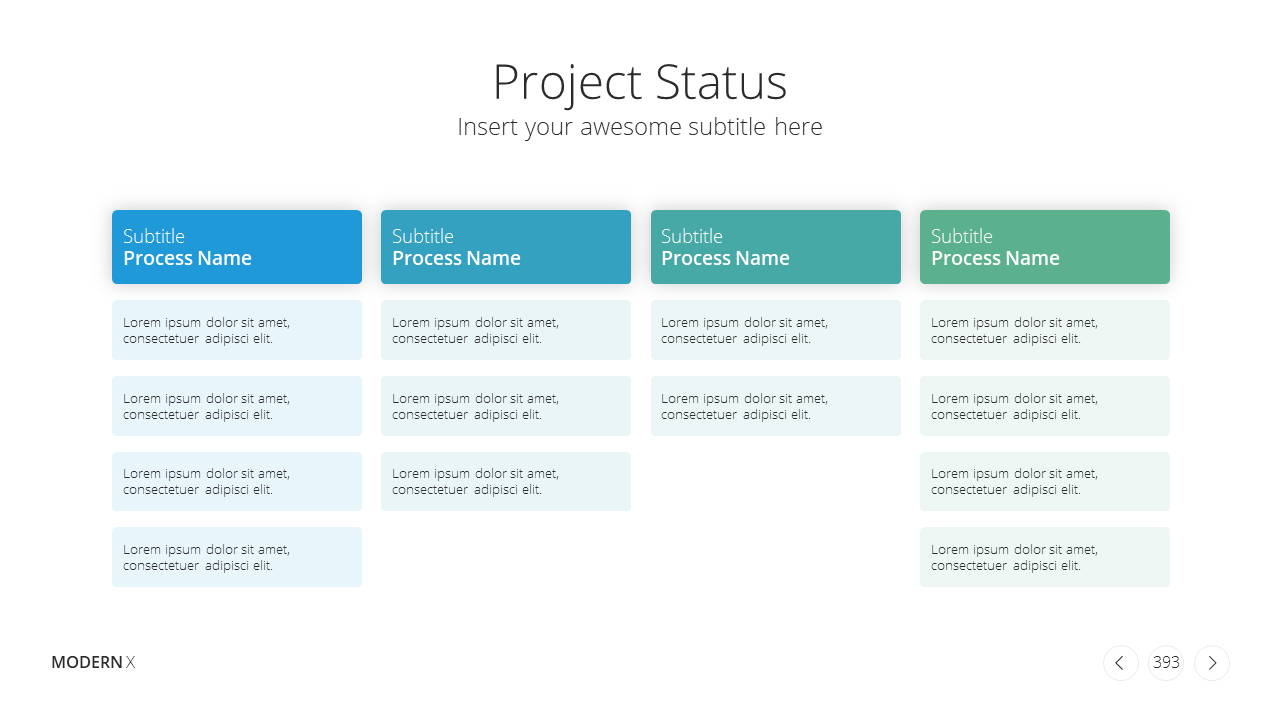The width and height of the screenshot is (1280, 720).
Task: Go to the next slide arrow
Action: click(x=1212, y=663)
